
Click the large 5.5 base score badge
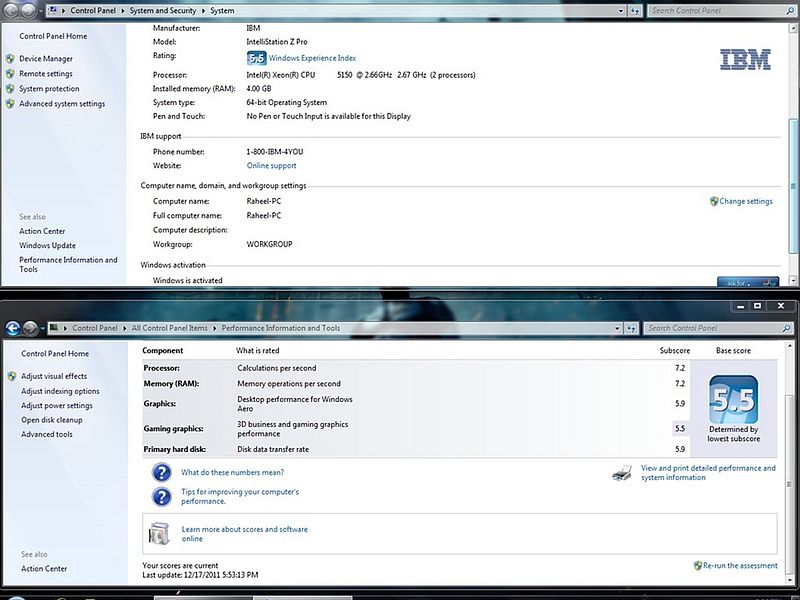[733, 399]
